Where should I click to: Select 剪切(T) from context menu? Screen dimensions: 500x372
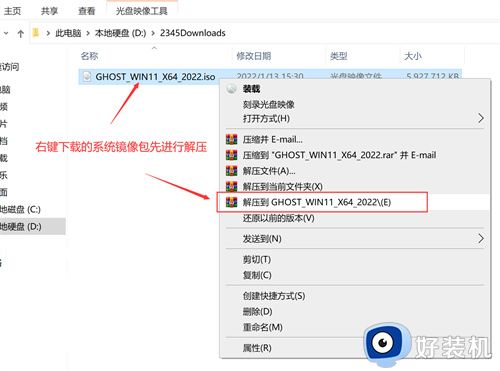(x=257, y=259)
